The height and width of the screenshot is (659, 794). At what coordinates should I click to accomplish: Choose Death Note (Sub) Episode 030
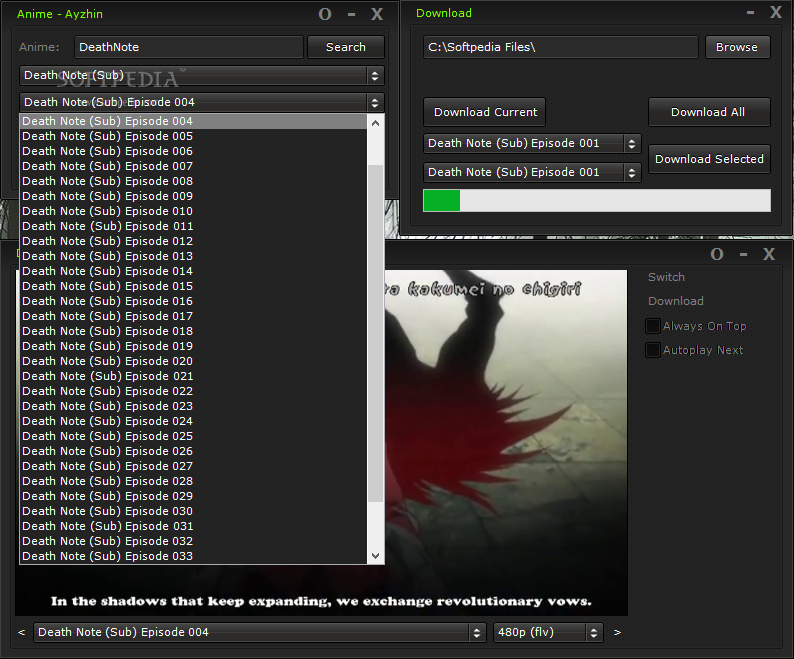(193, 511)
